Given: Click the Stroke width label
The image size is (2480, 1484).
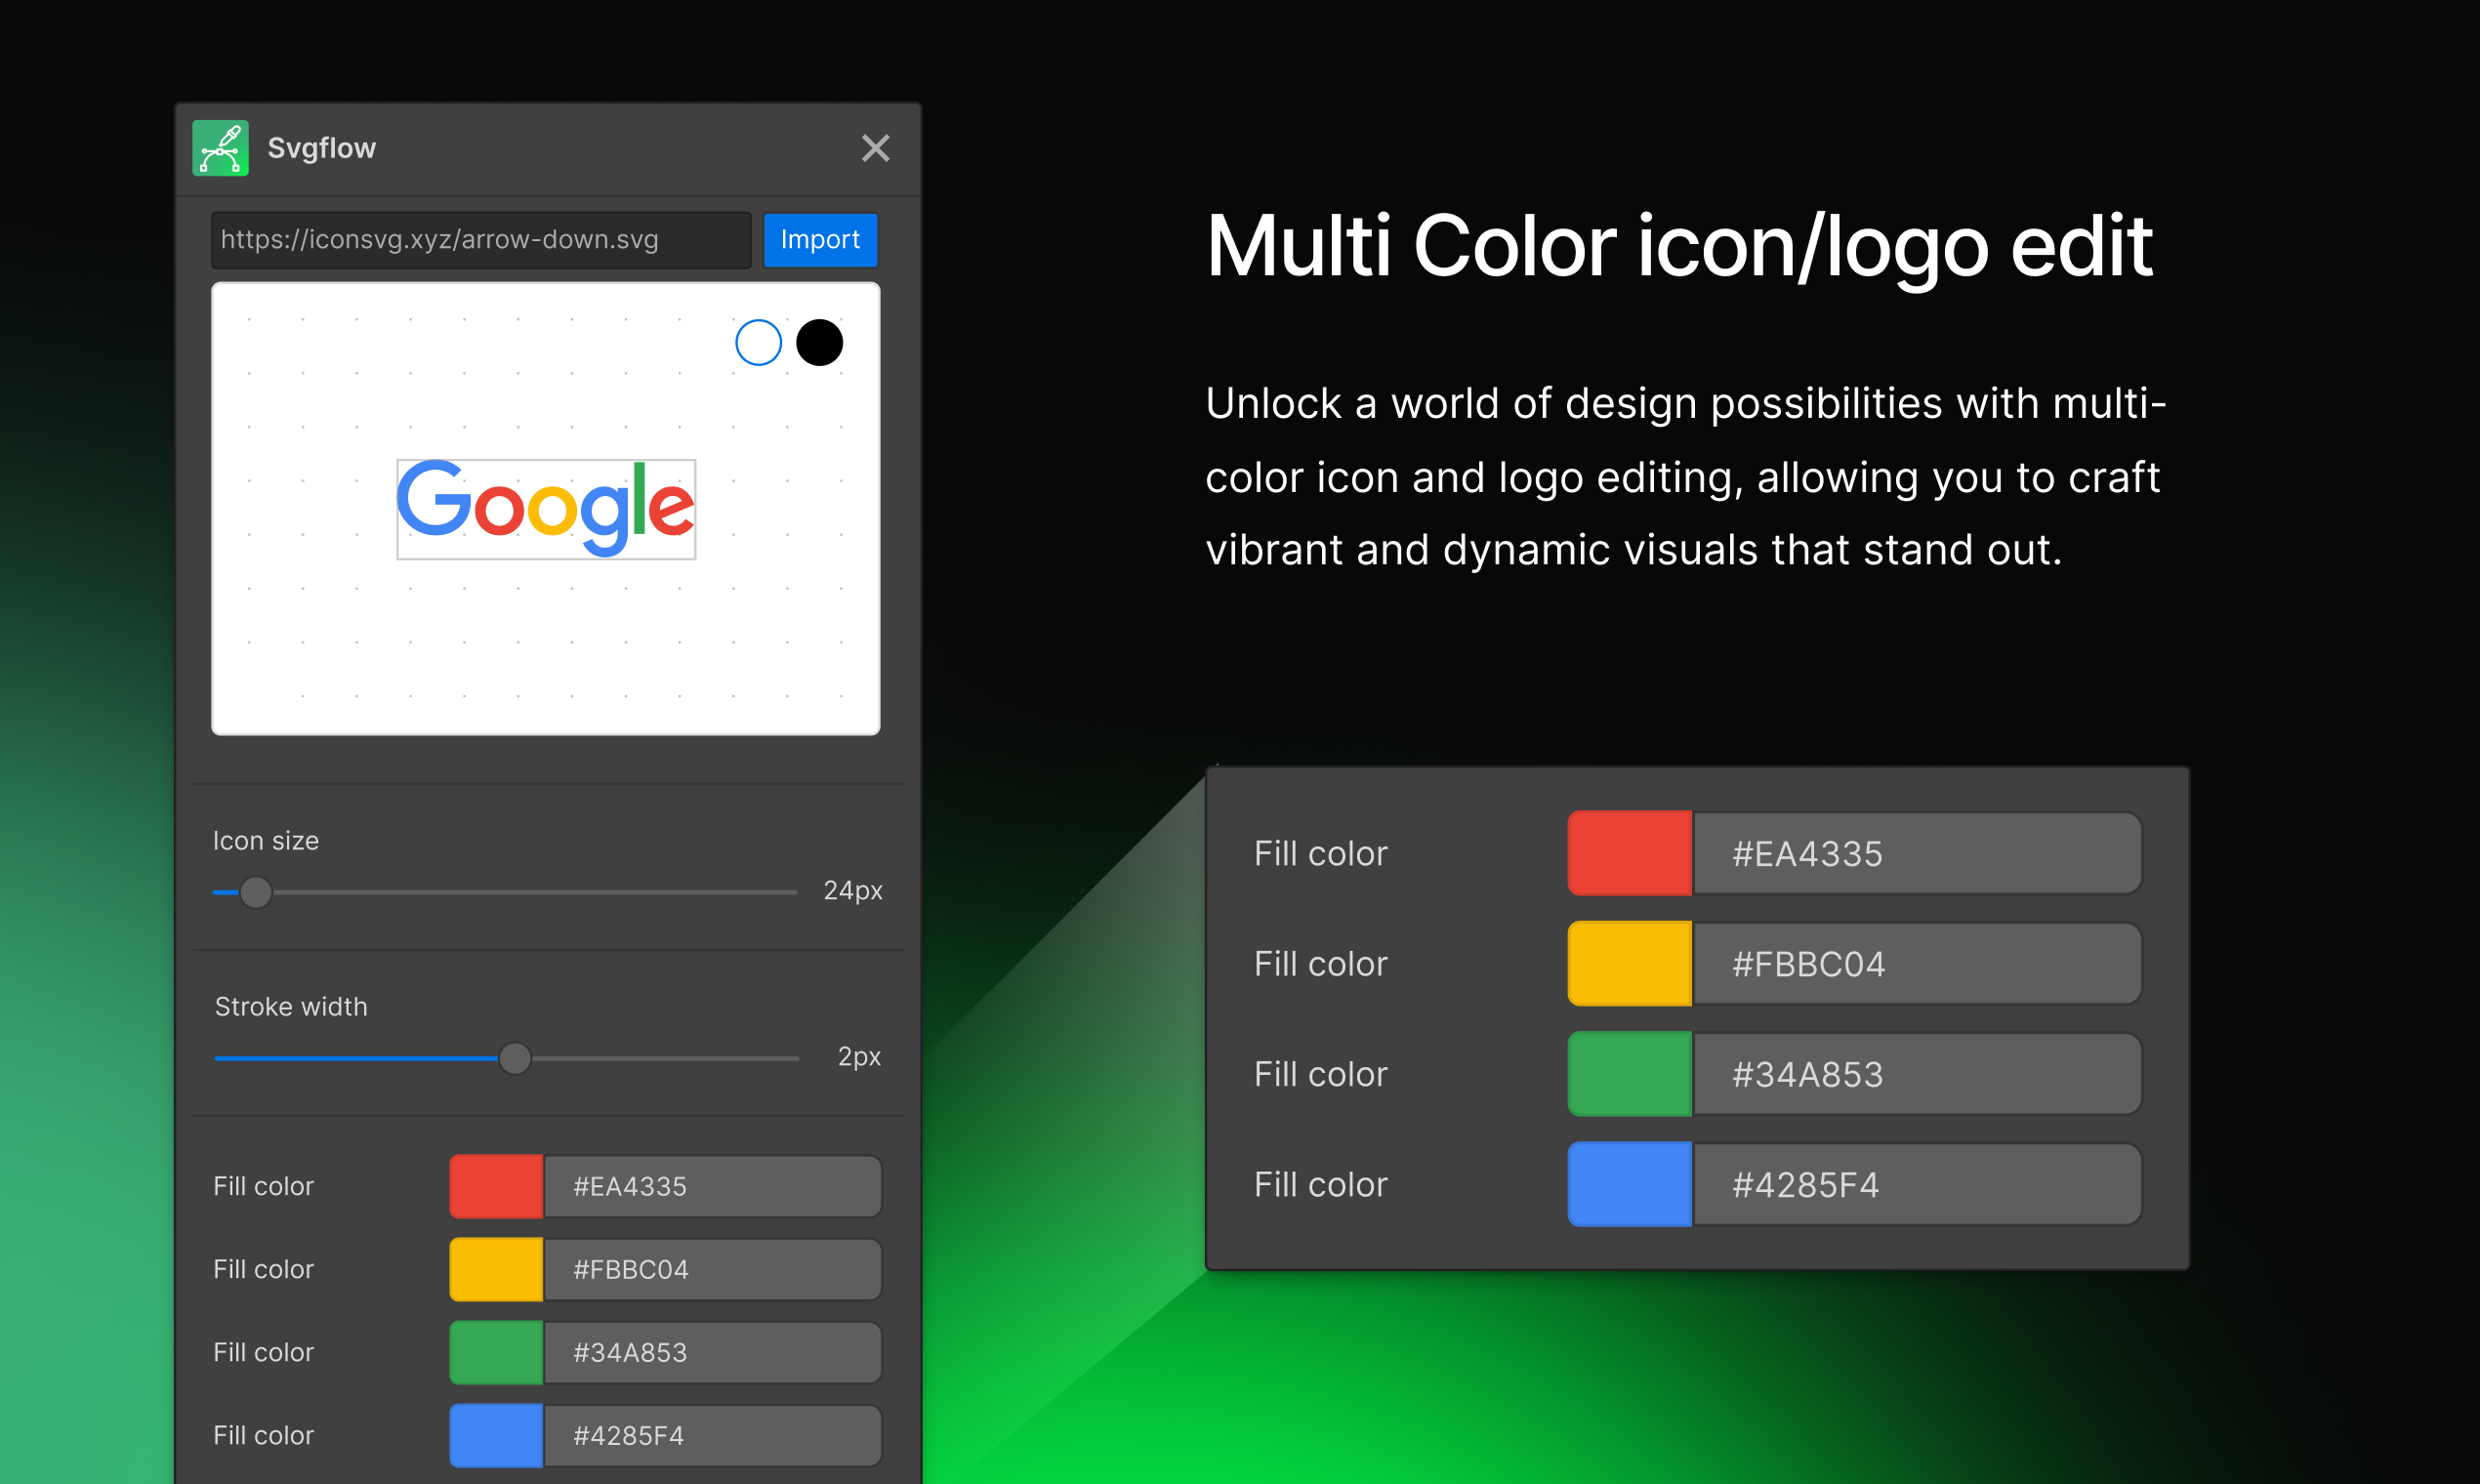Looking at the screenshot, I should tap(291, 1007).
